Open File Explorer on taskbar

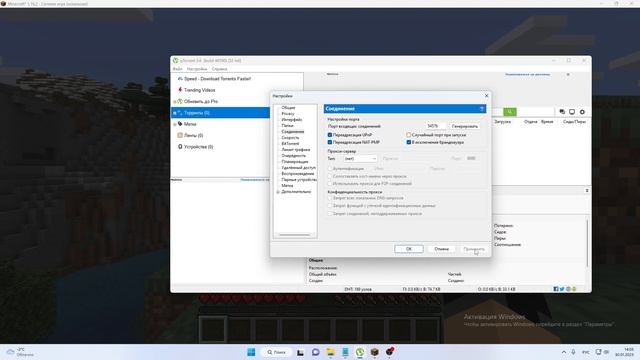[330, 352]
